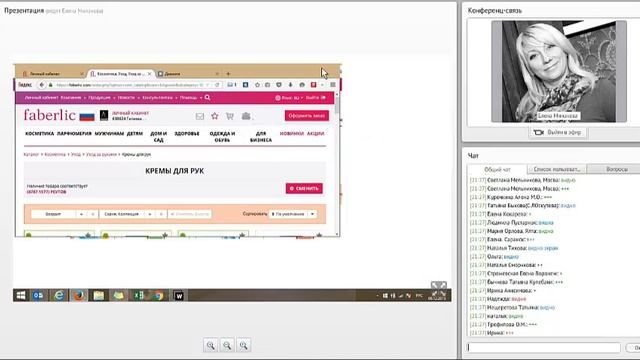Open the sort order dropdown По умолчанию

[293, 214]
